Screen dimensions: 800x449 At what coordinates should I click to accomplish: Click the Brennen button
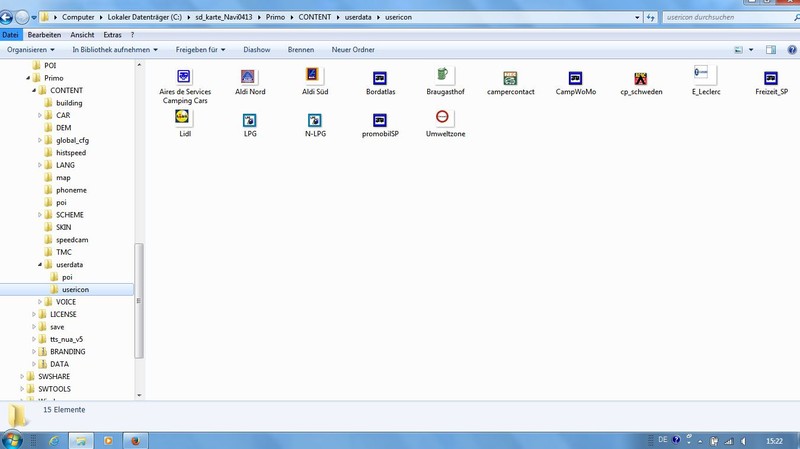(300, 49)
